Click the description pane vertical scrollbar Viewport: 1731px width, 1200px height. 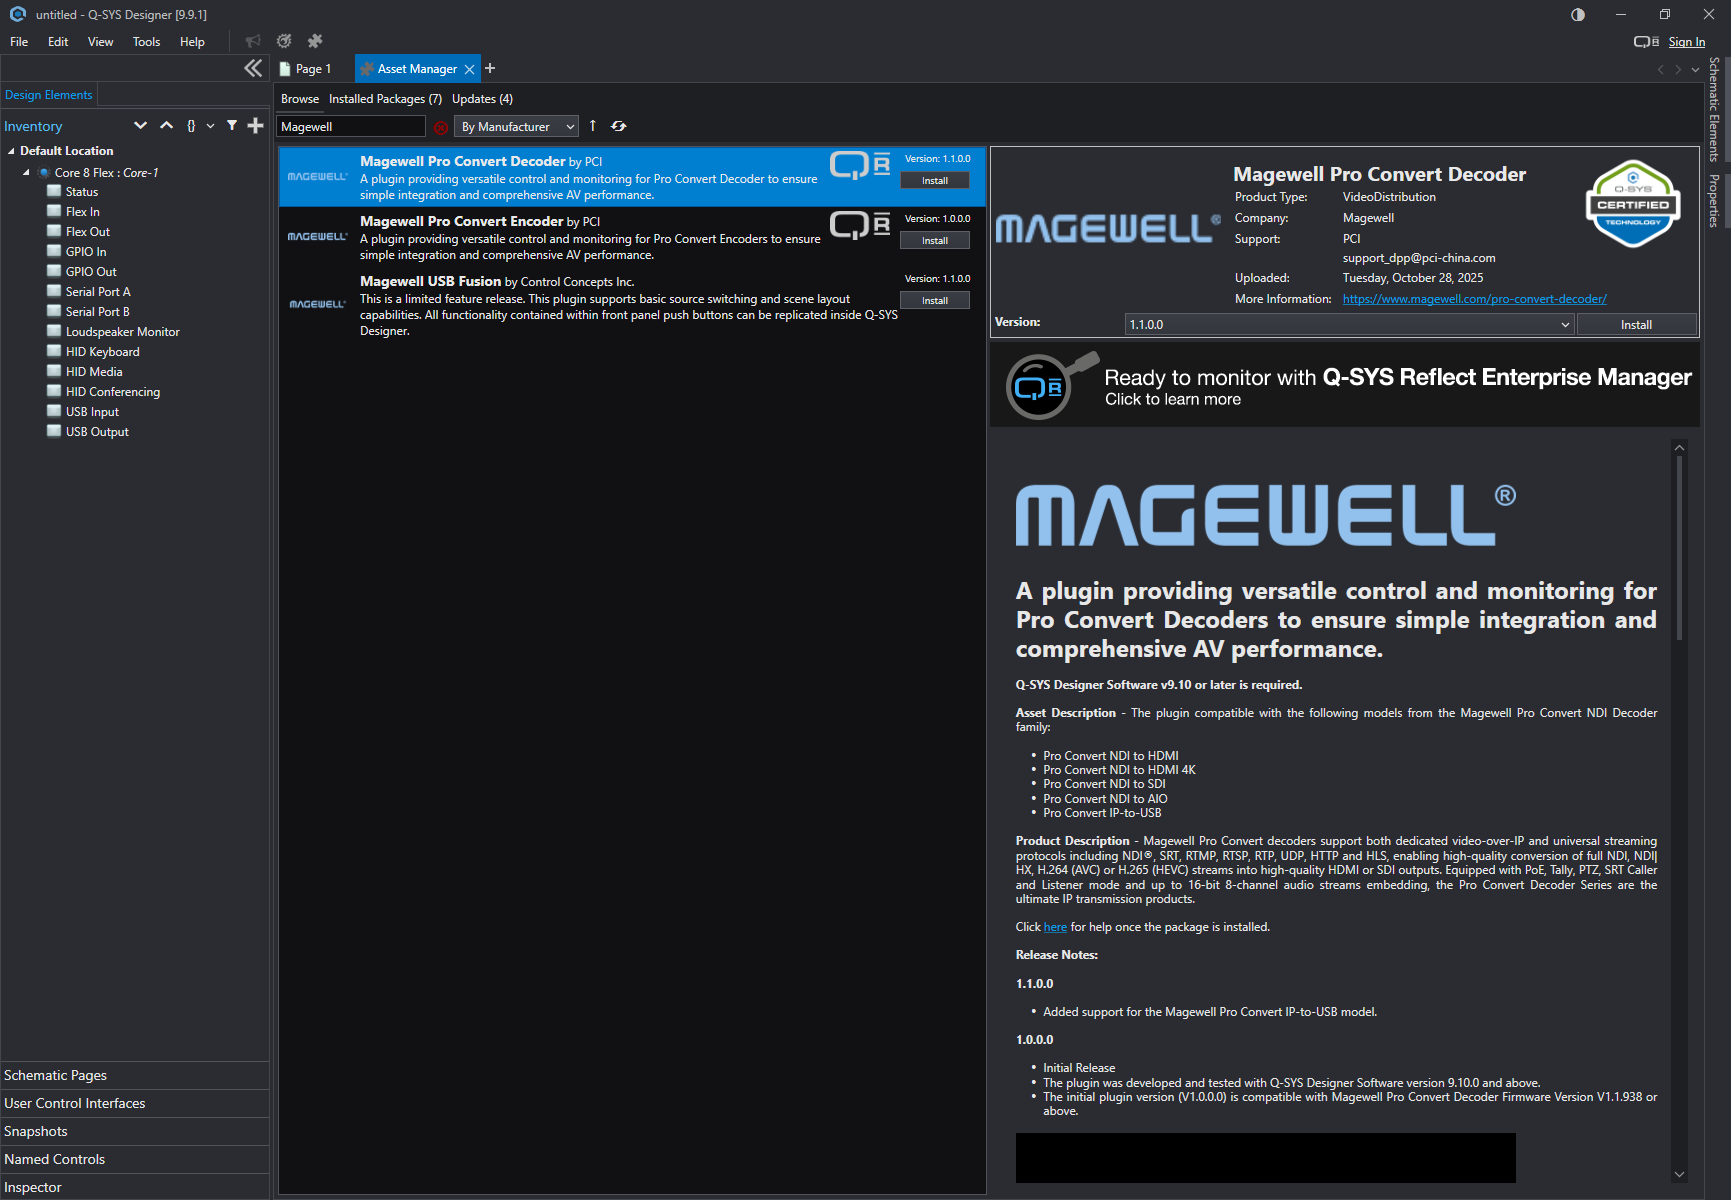[x=1679, y=550]
